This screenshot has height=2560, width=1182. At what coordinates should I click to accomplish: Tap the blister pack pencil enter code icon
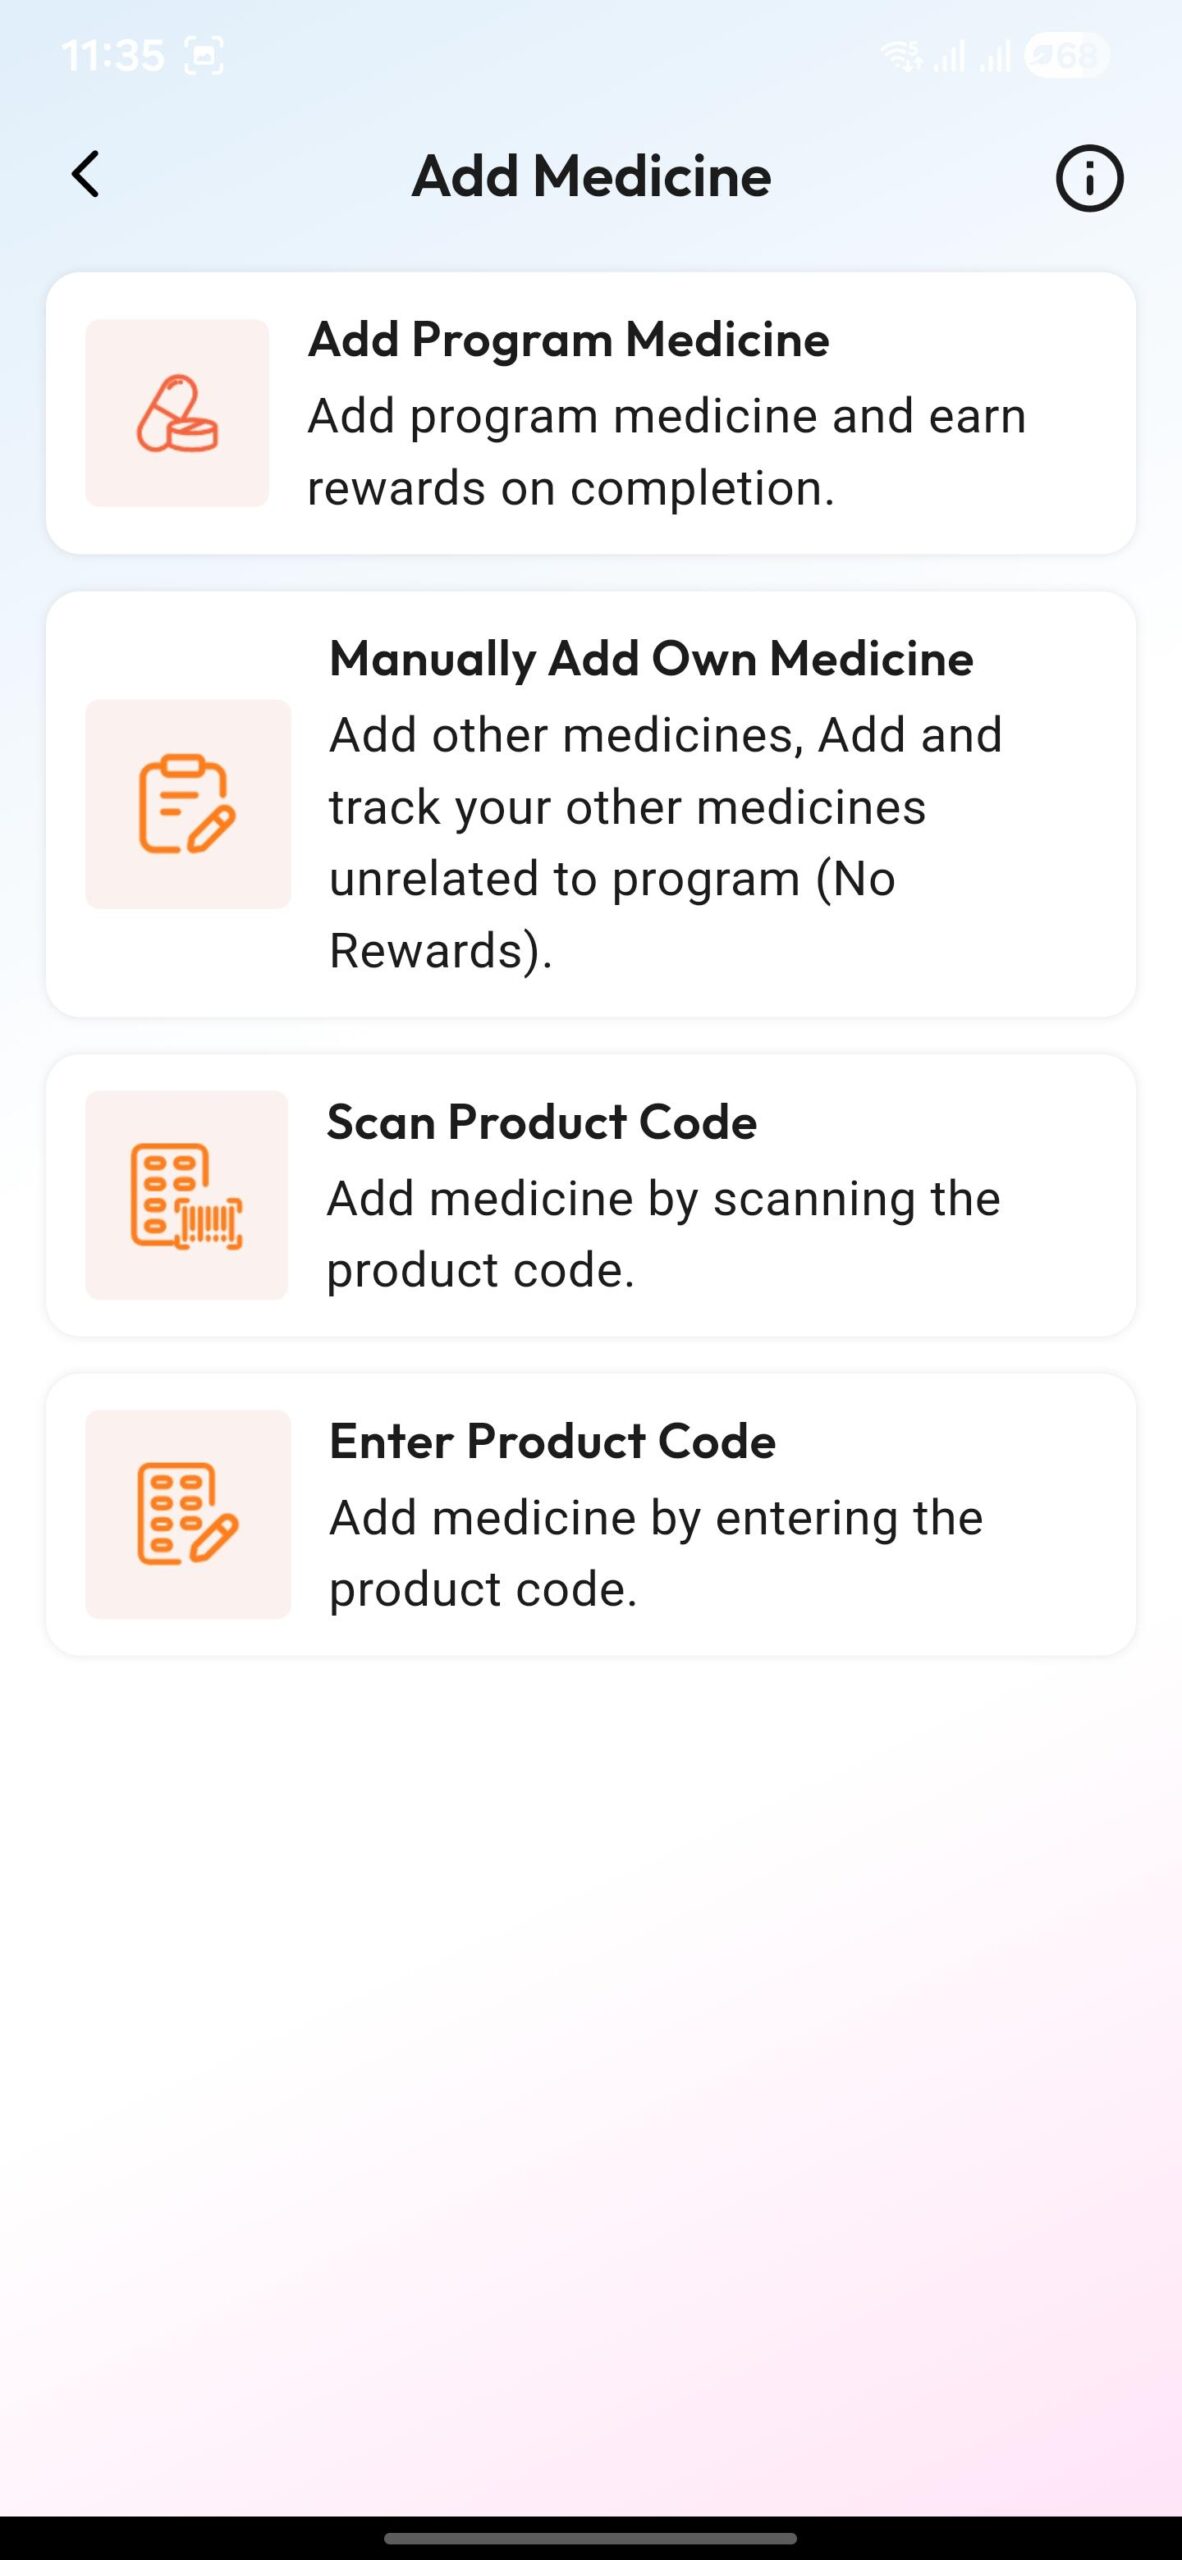point(187,1514)
